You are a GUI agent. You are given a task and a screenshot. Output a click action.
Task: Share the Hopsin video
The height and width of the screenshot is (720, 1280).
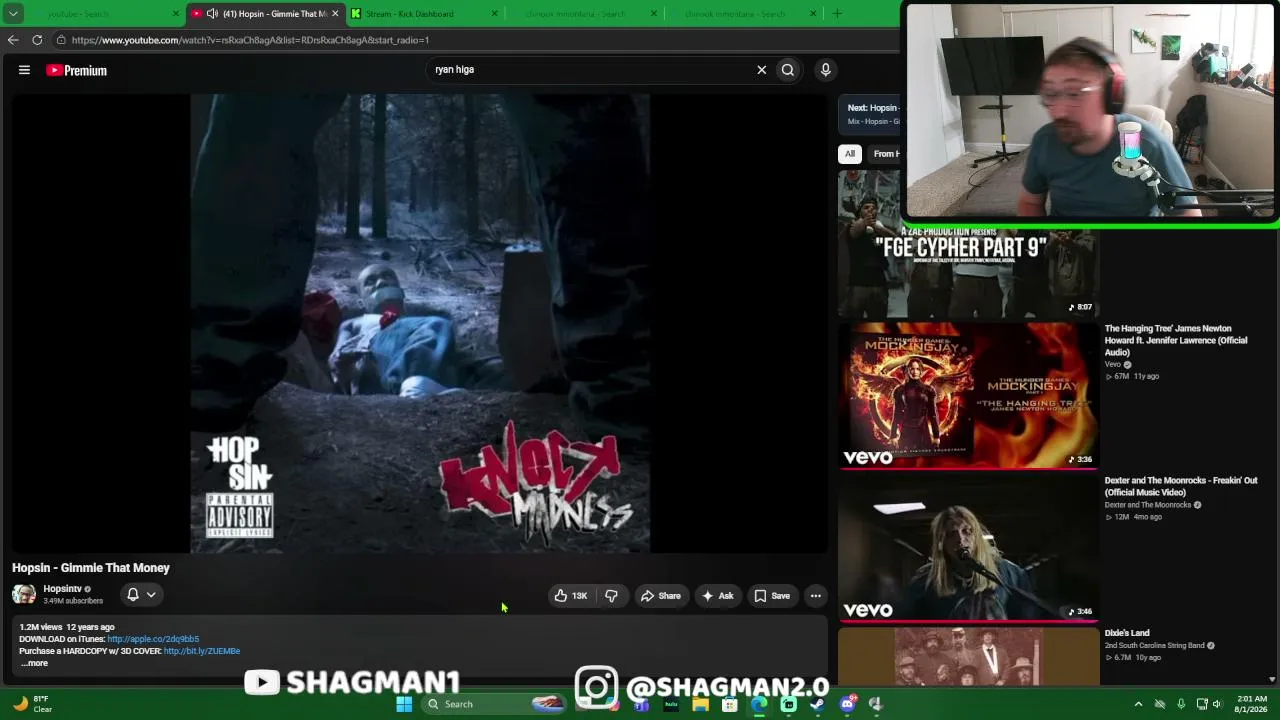pos(661,596)
